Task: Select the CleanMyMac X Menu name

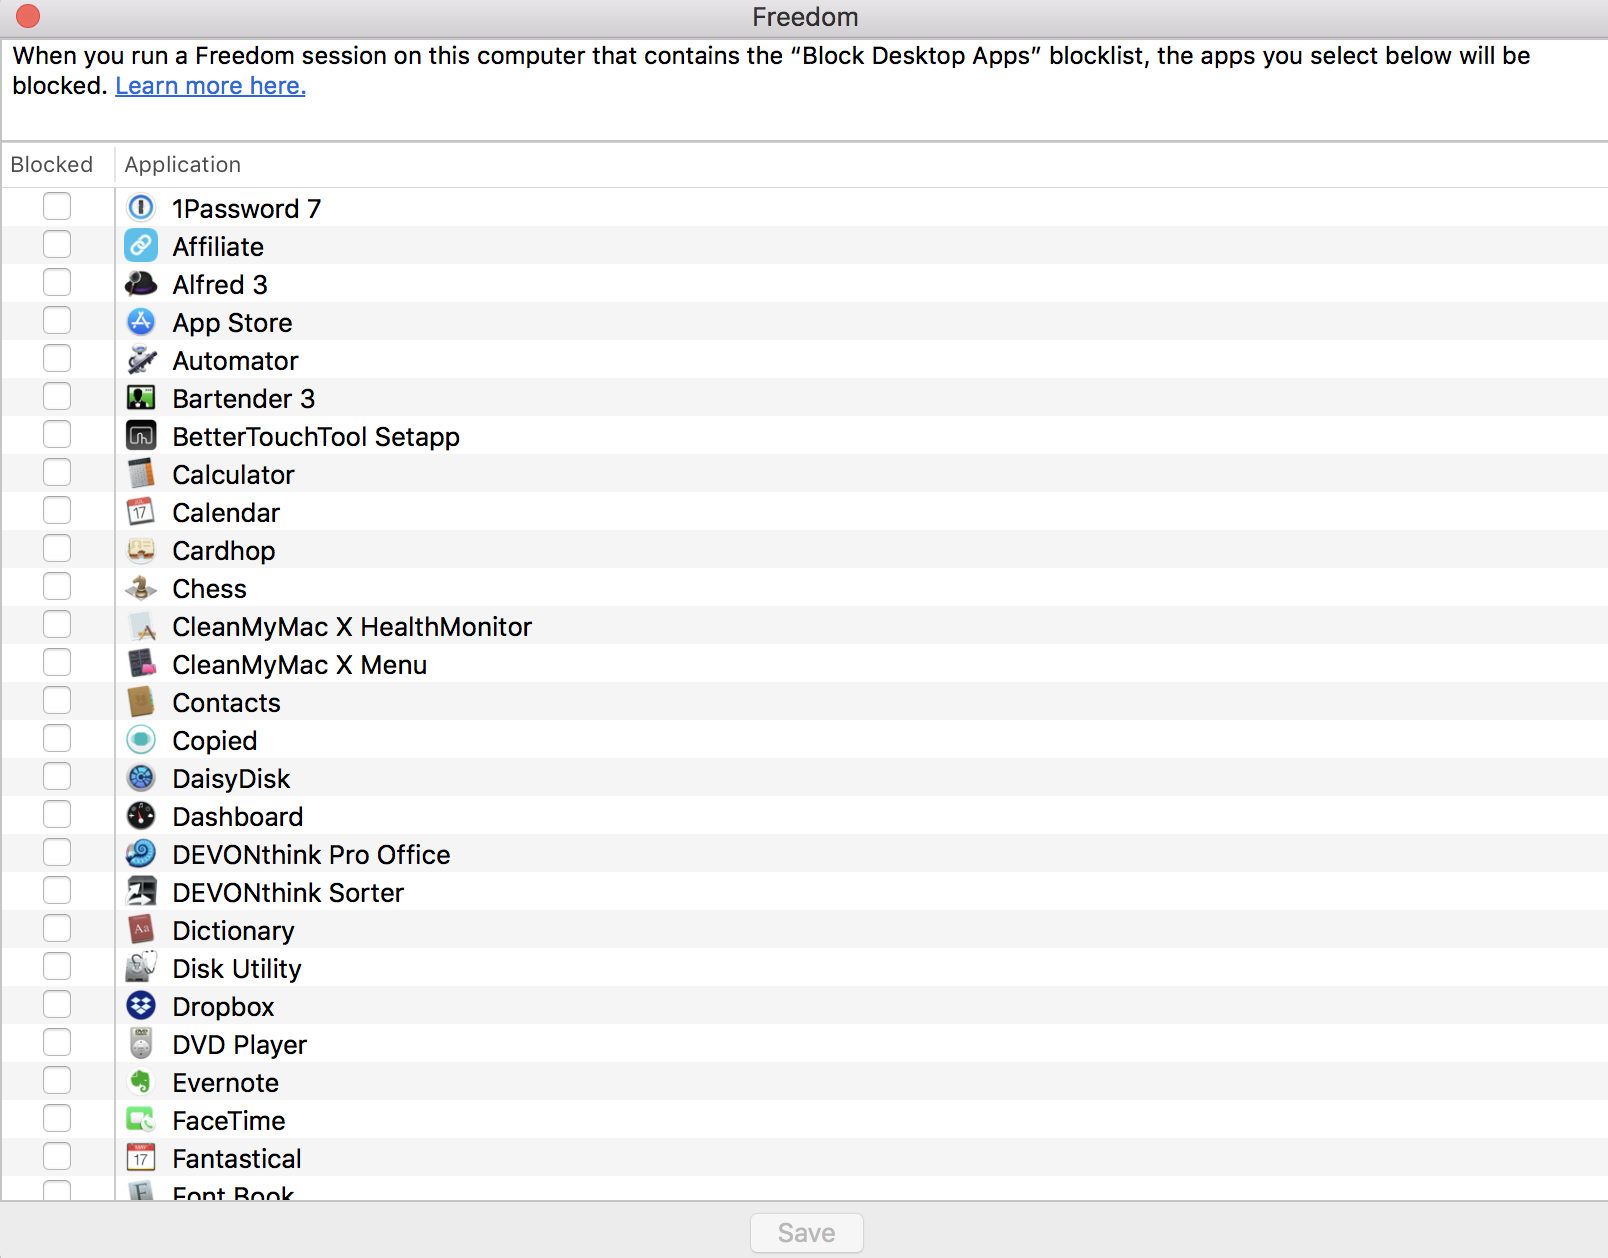Action: tap(300, 665)
